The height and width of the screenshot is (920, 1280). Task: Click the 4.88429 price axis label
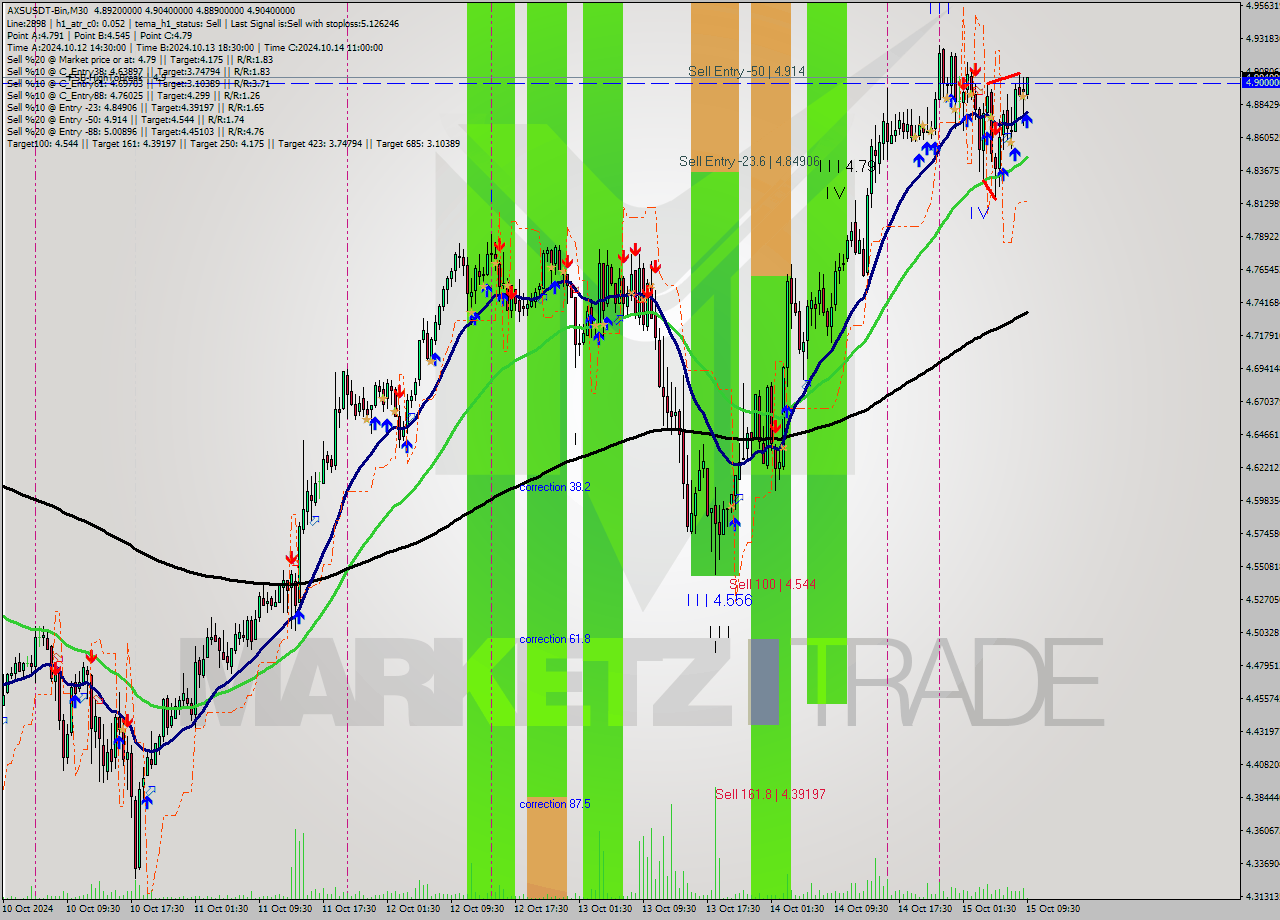(1262, 104)
